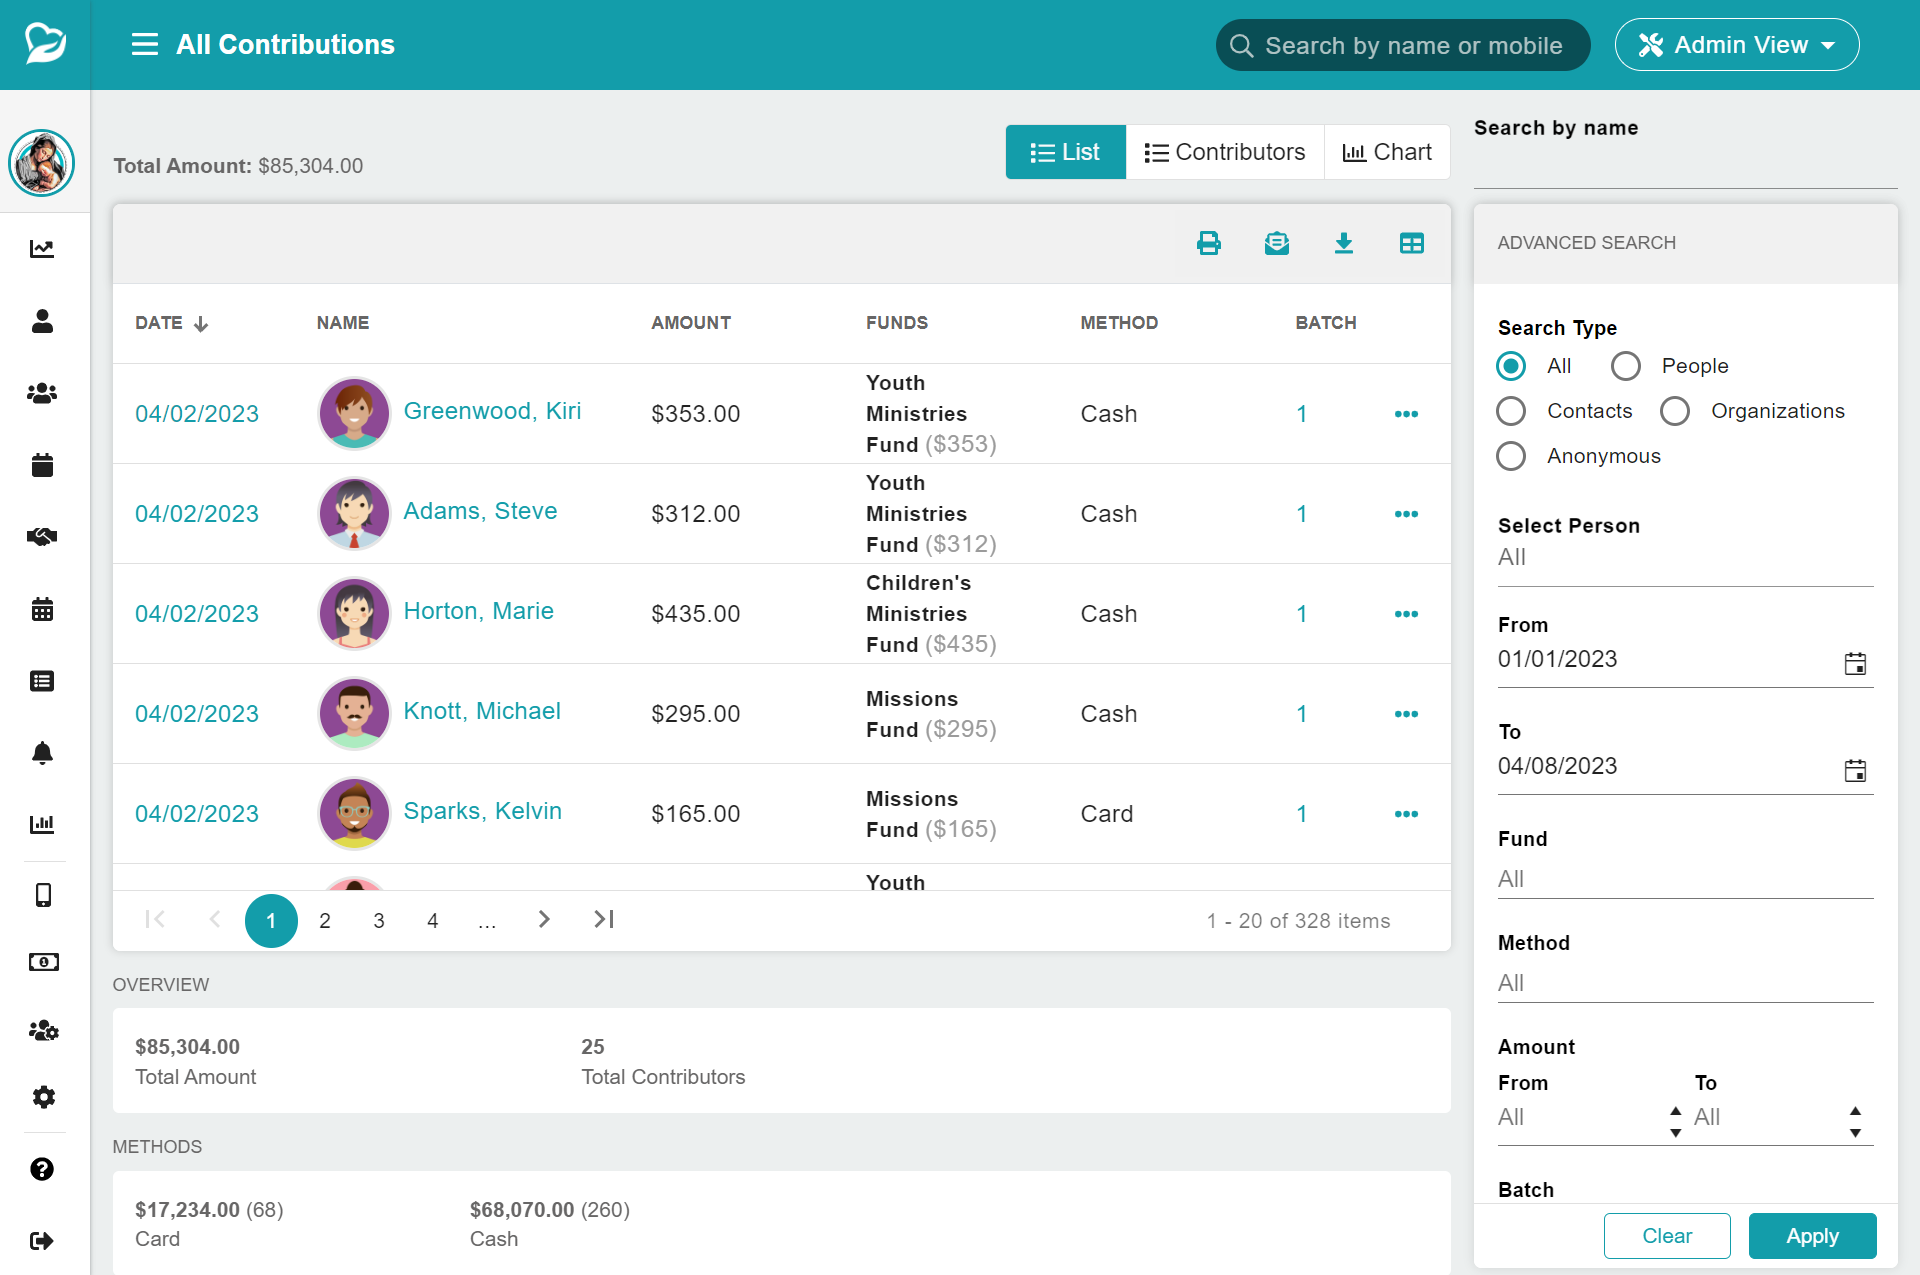Select the Organizations radio button
1920x1275 pixels.
pos(1675,411)
